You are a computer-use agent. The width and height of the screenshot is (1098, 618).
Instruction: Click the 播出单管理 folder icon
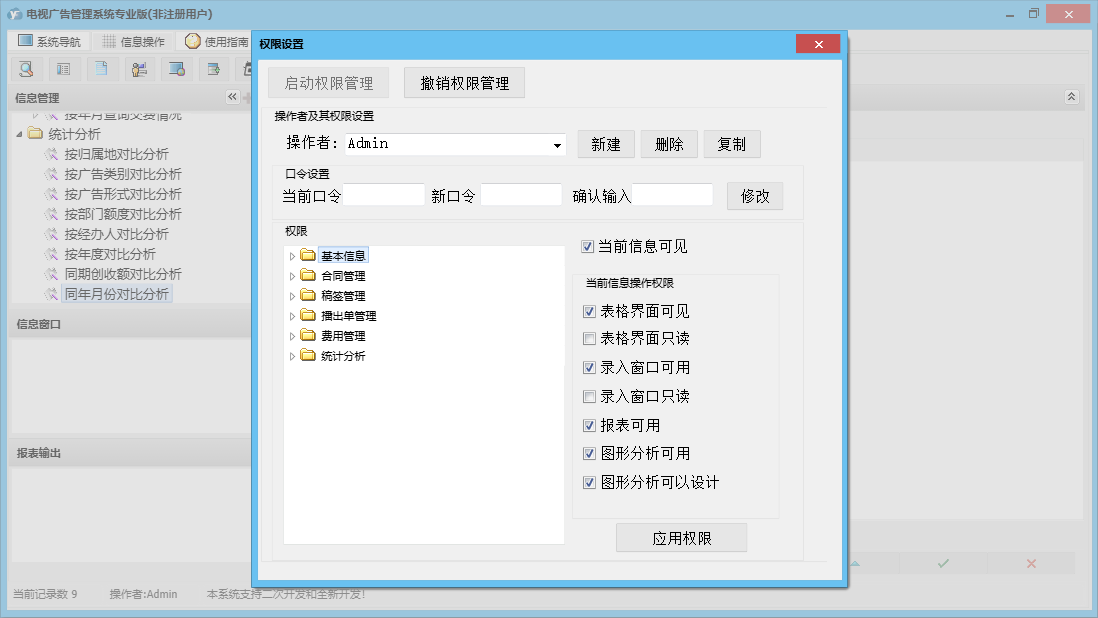pyautogui.click(x=307, y=315)
